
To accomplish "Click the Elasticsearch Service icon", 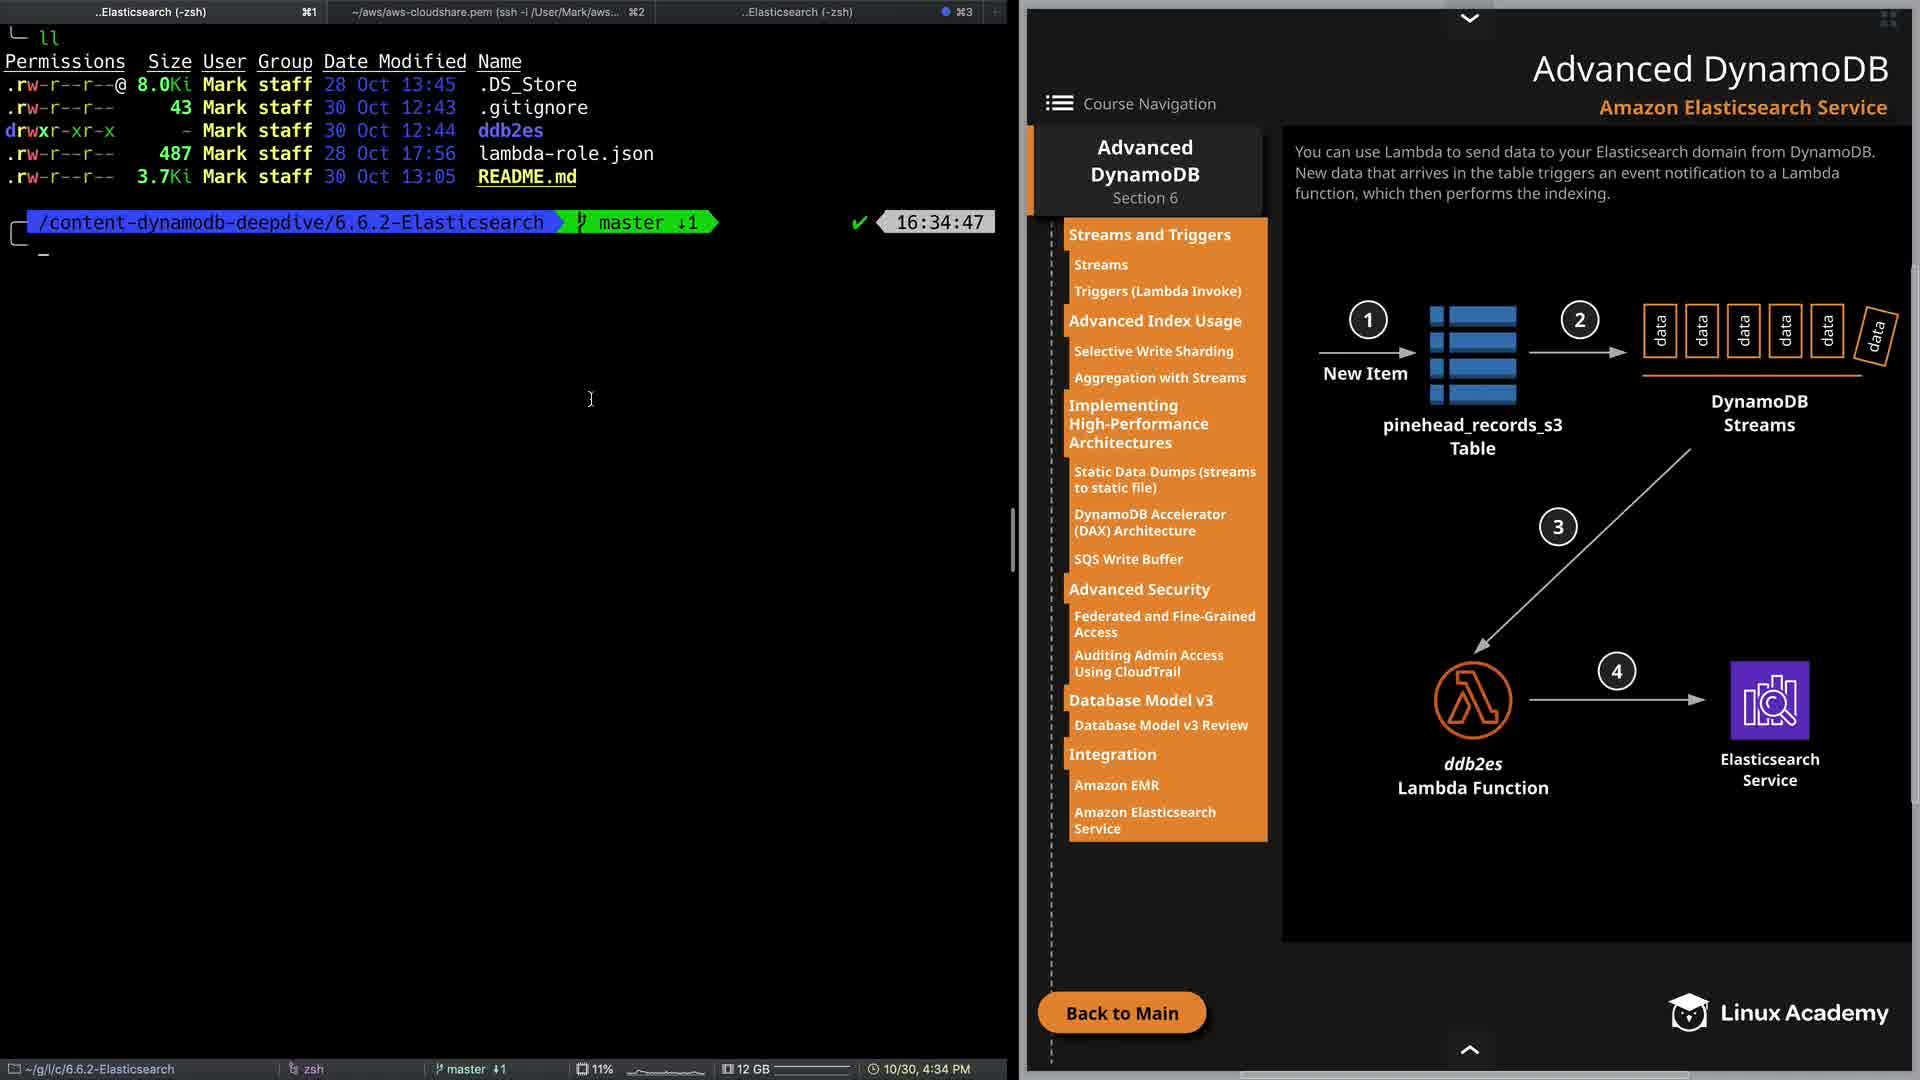I will coord(1769,700).
